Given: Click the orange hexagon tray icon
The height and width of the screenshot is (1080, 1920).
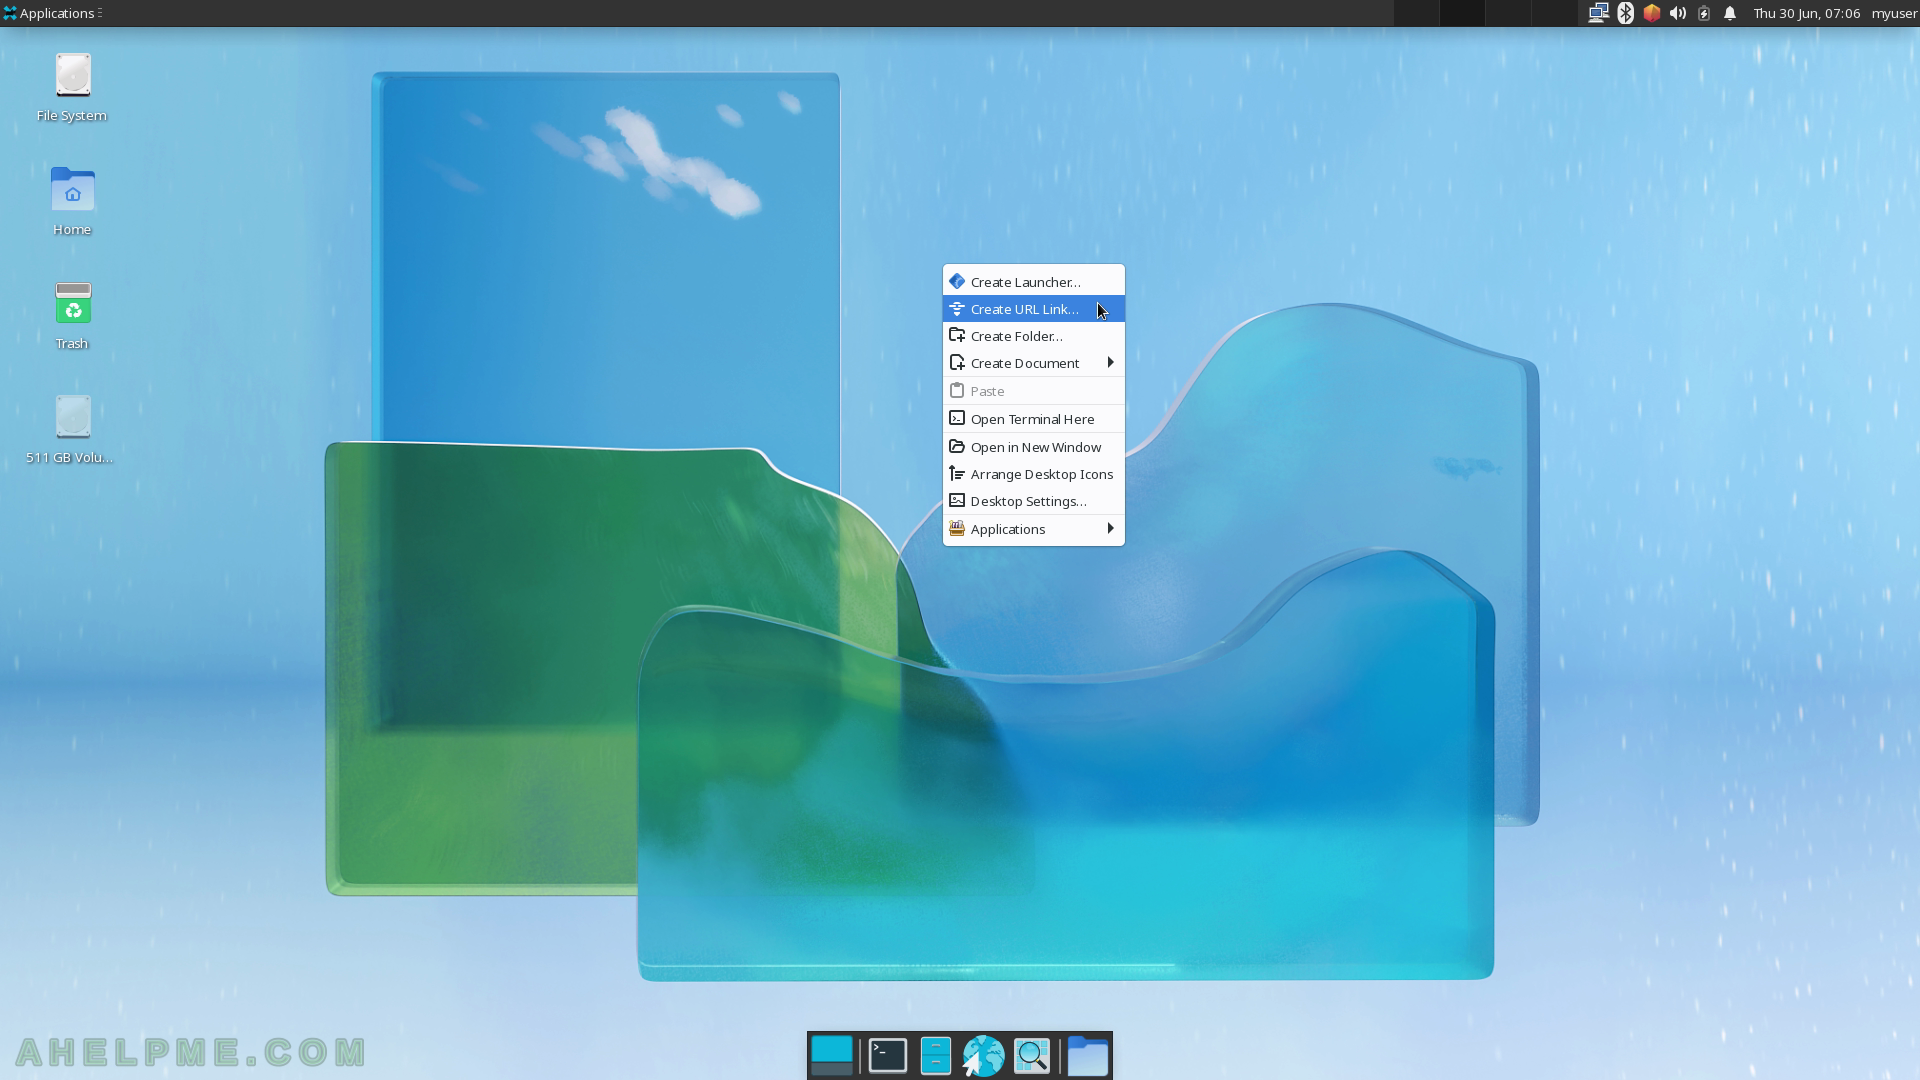Looking at the screenshot, I should 1652,13.
